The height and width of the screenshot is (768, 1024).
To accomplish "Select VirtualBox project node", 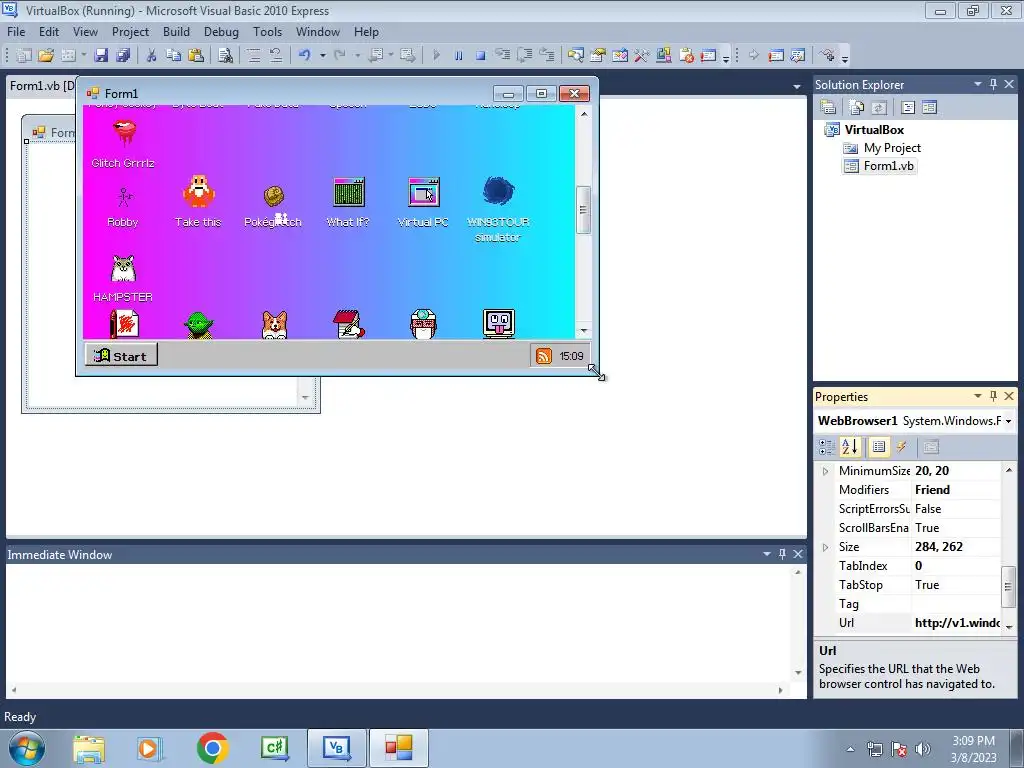I will coord(865,129).
